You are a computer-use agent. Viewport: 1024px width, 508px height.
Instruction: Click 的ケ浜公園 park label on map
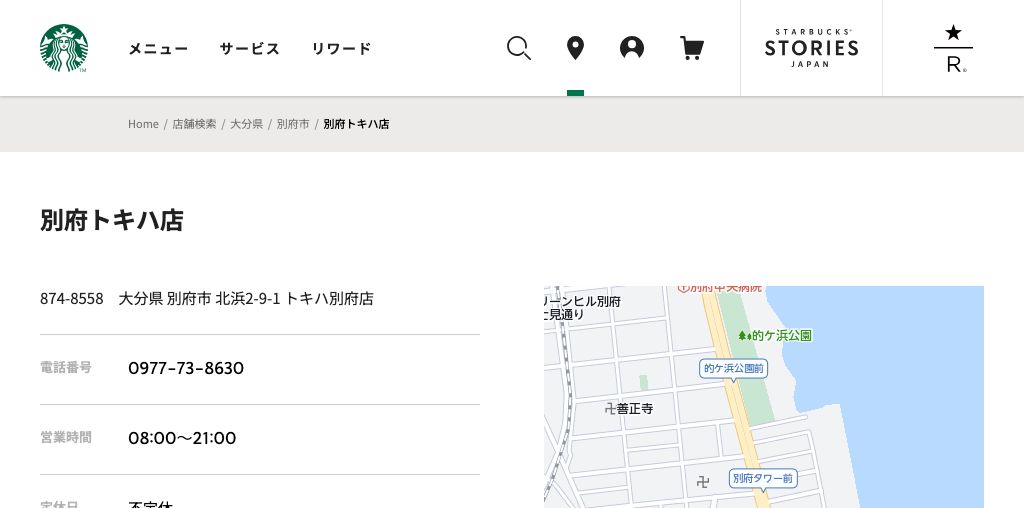pyautogui.click(x=782, y=336)
